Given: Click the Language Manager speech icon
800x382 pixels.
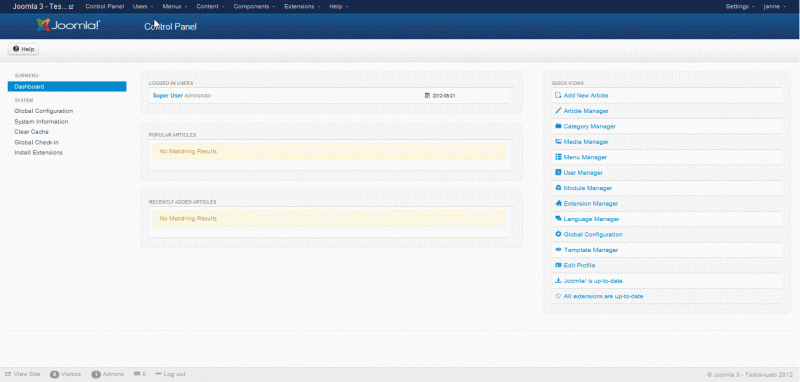Looking at the screenshot, I should point(558,219).
